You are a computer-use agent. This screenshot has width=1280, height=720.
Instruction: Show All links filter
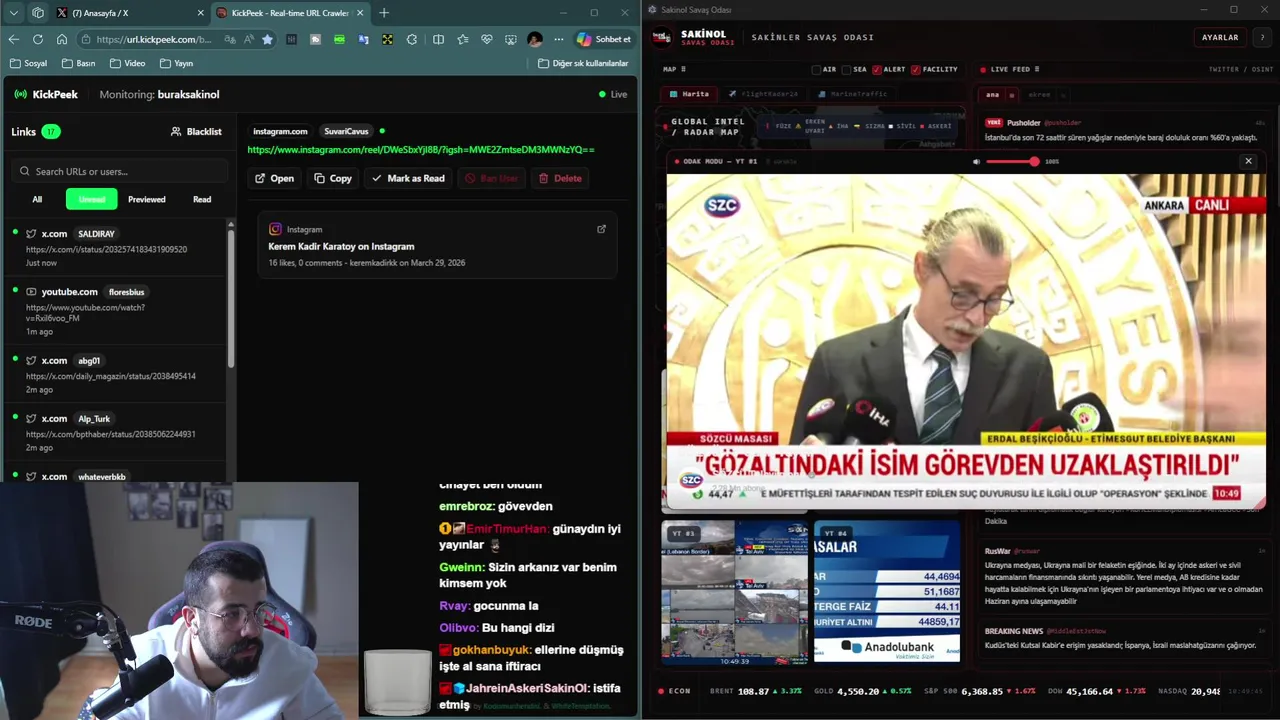coord(37,199)
